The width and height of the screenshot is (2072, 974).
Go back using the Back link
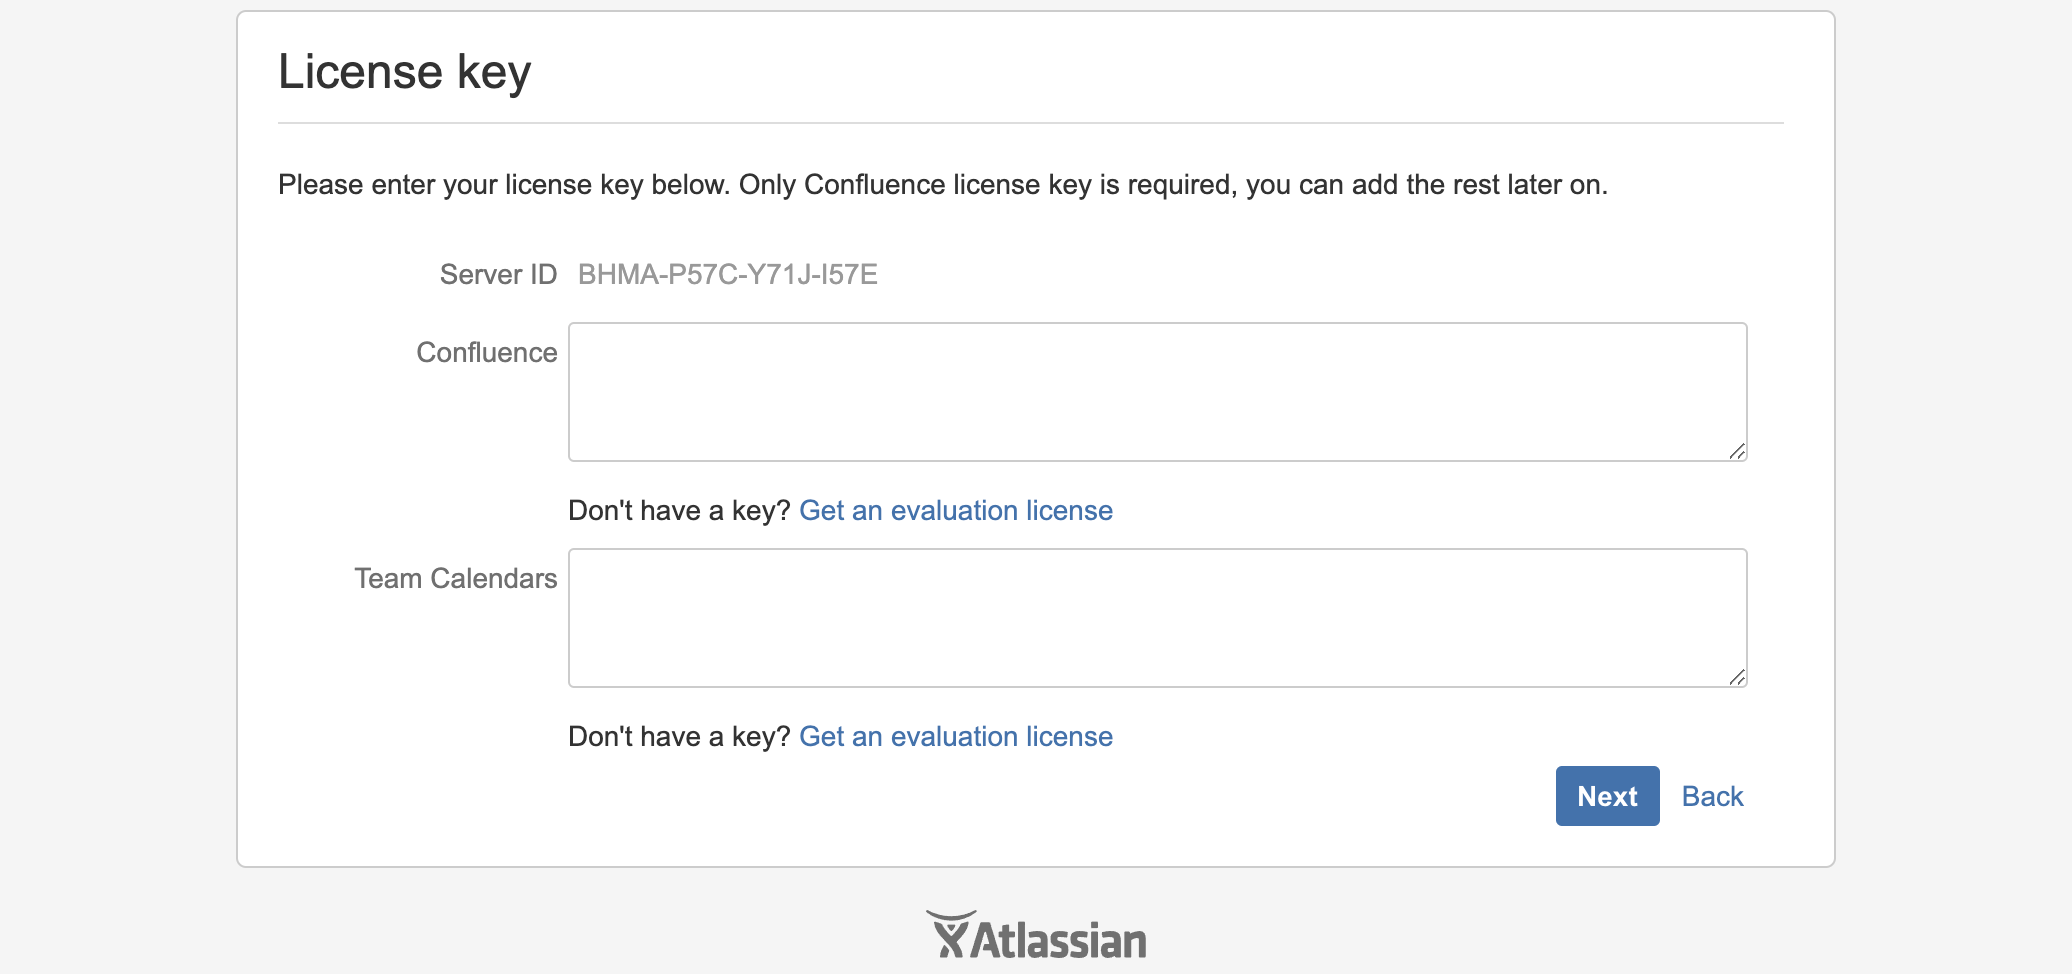coord(1712,797)
